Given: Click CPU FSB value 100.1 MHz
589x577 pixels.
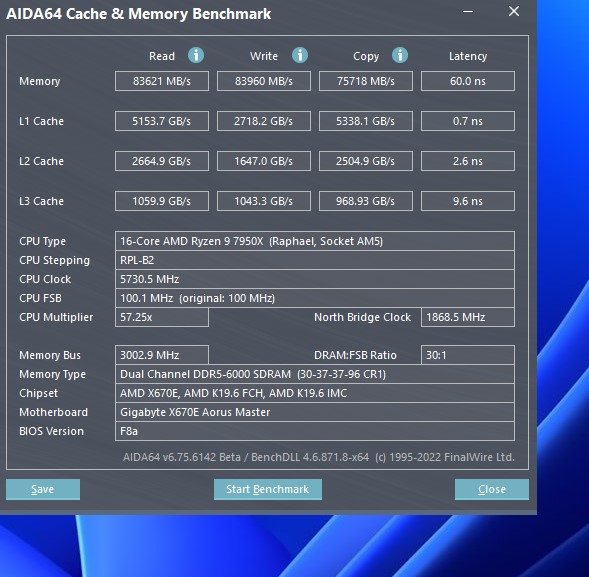Looking at the screenshot, I should click(x=315, y=298).
